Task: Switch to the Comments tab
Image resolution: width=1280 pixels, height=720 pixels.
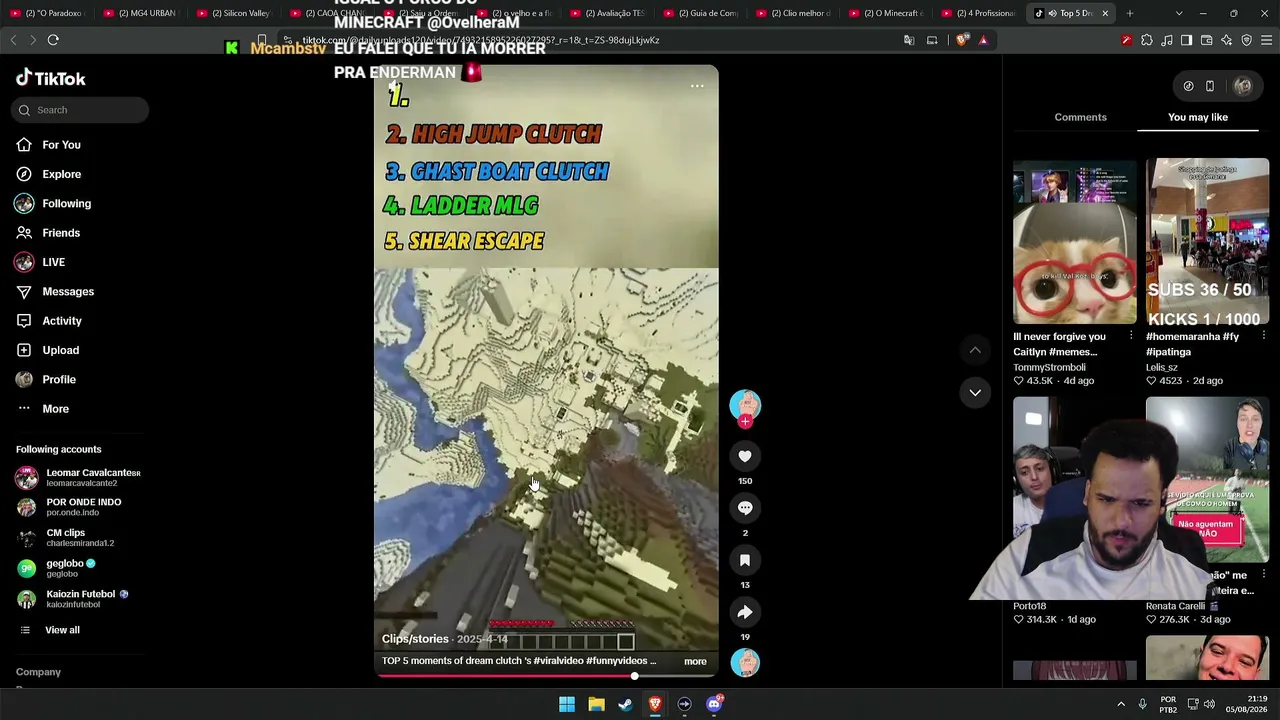Action: (1080, 117)
